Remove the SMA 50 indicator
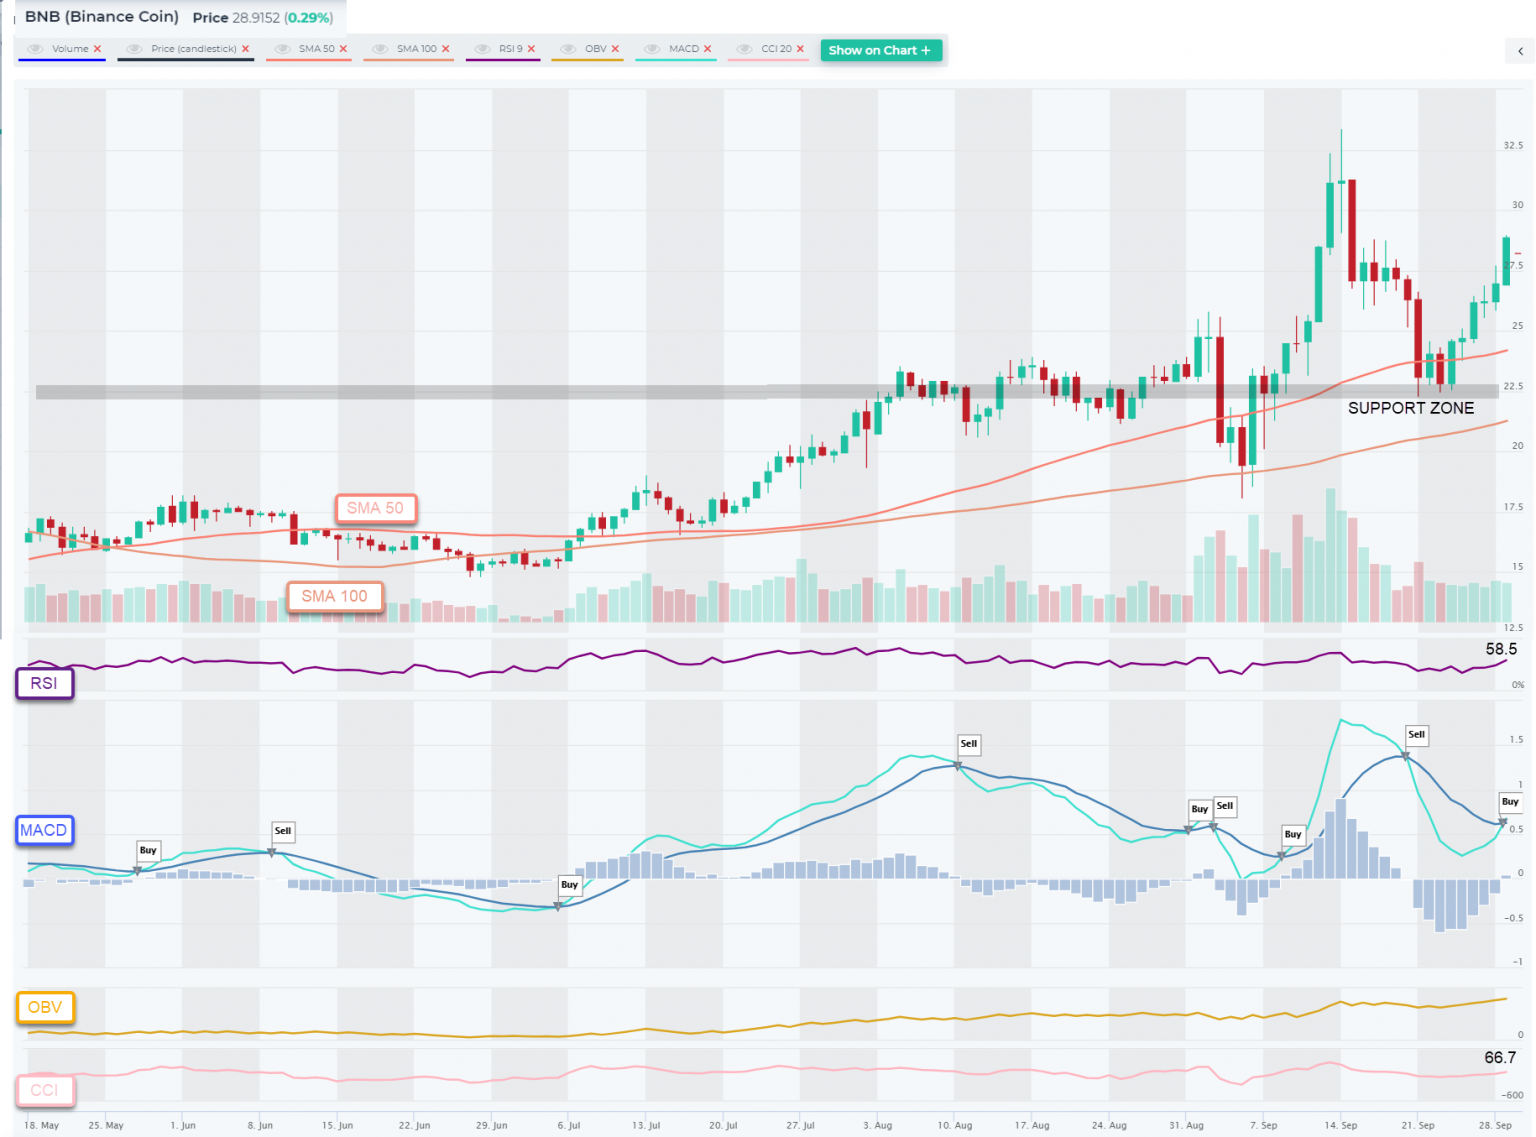1536x1137 pixels. click(341, 48)
